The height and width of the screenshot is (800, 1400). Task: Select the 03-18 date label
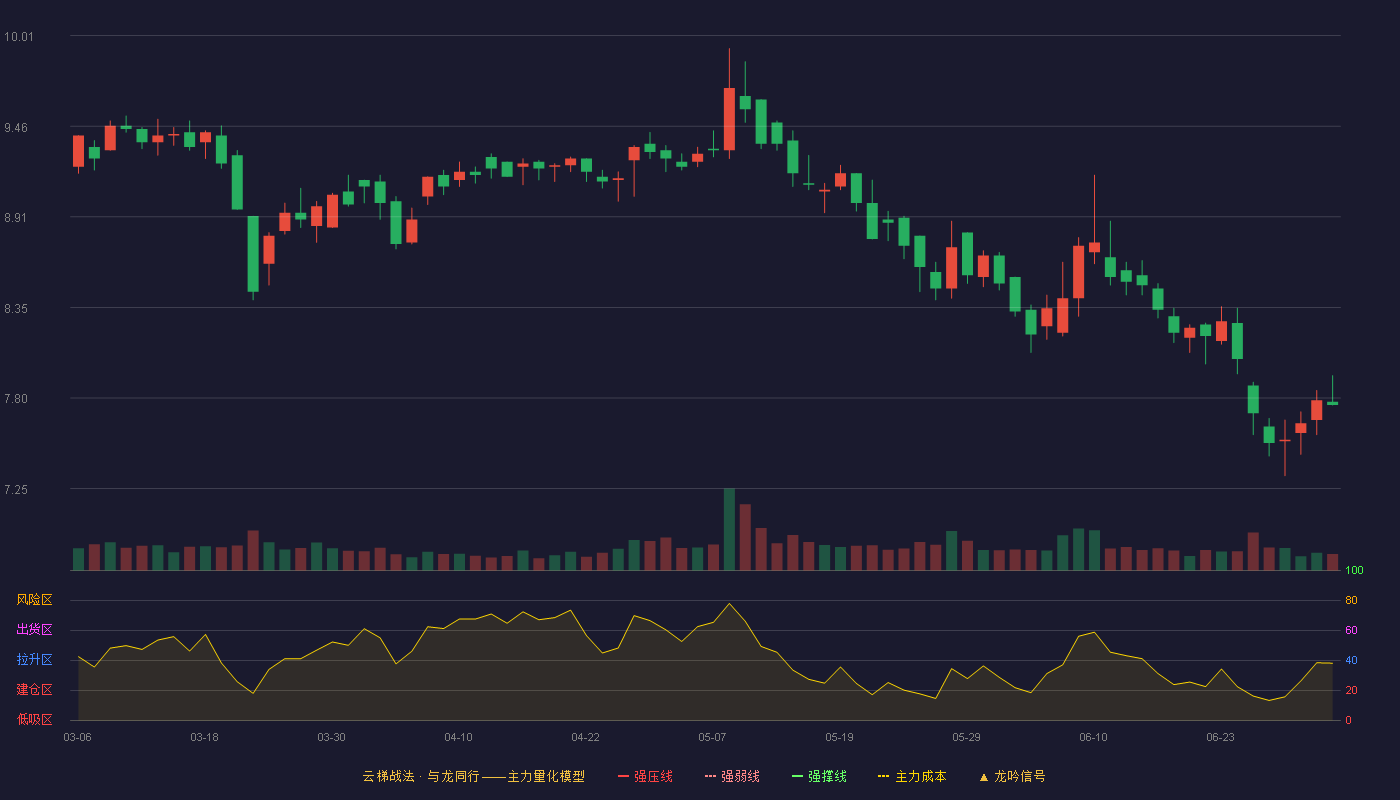204,737
